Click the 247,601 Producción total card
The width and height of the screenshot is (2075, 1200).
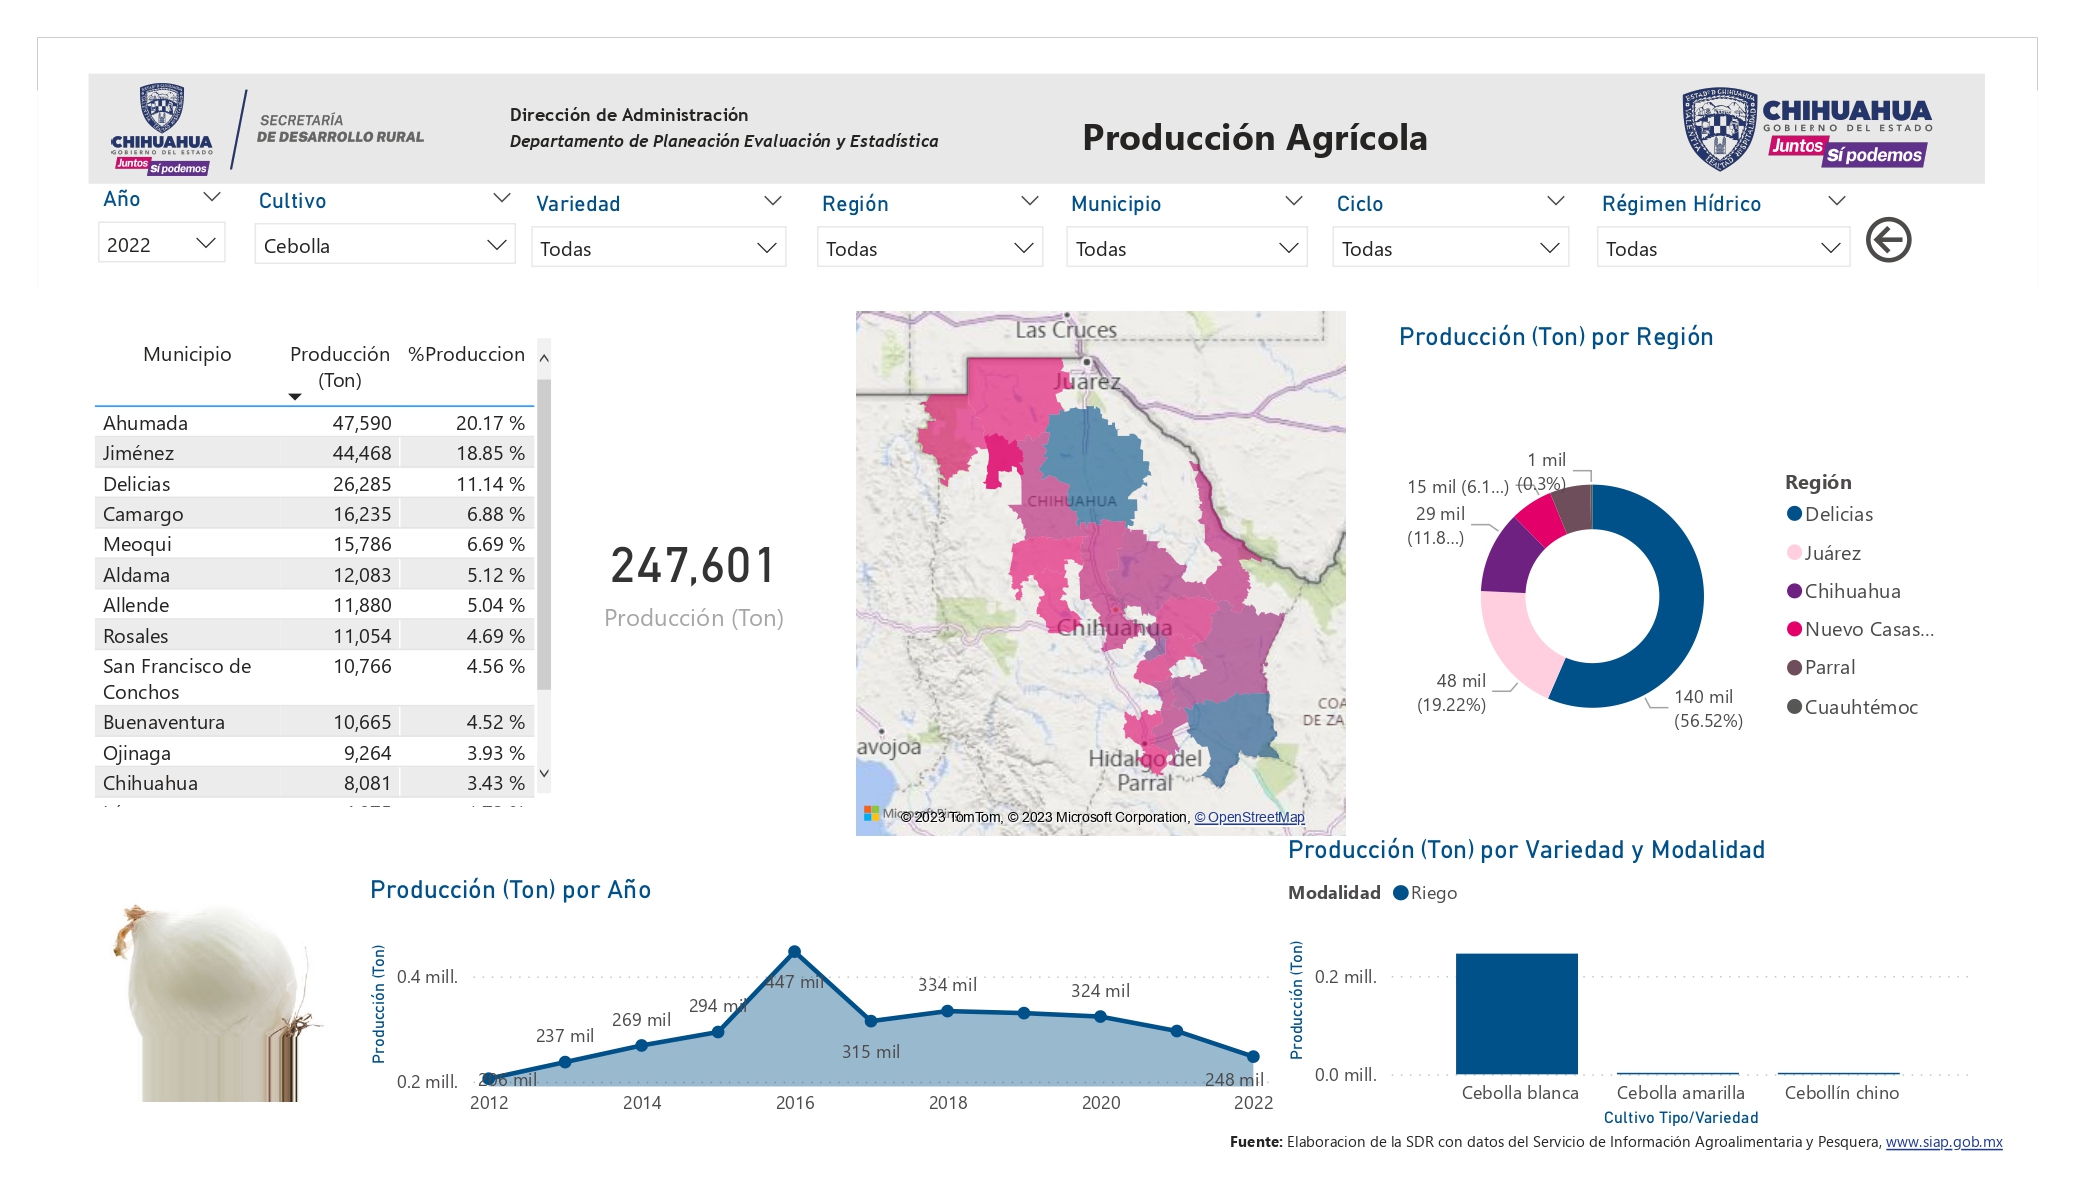[x=693, y=585]
